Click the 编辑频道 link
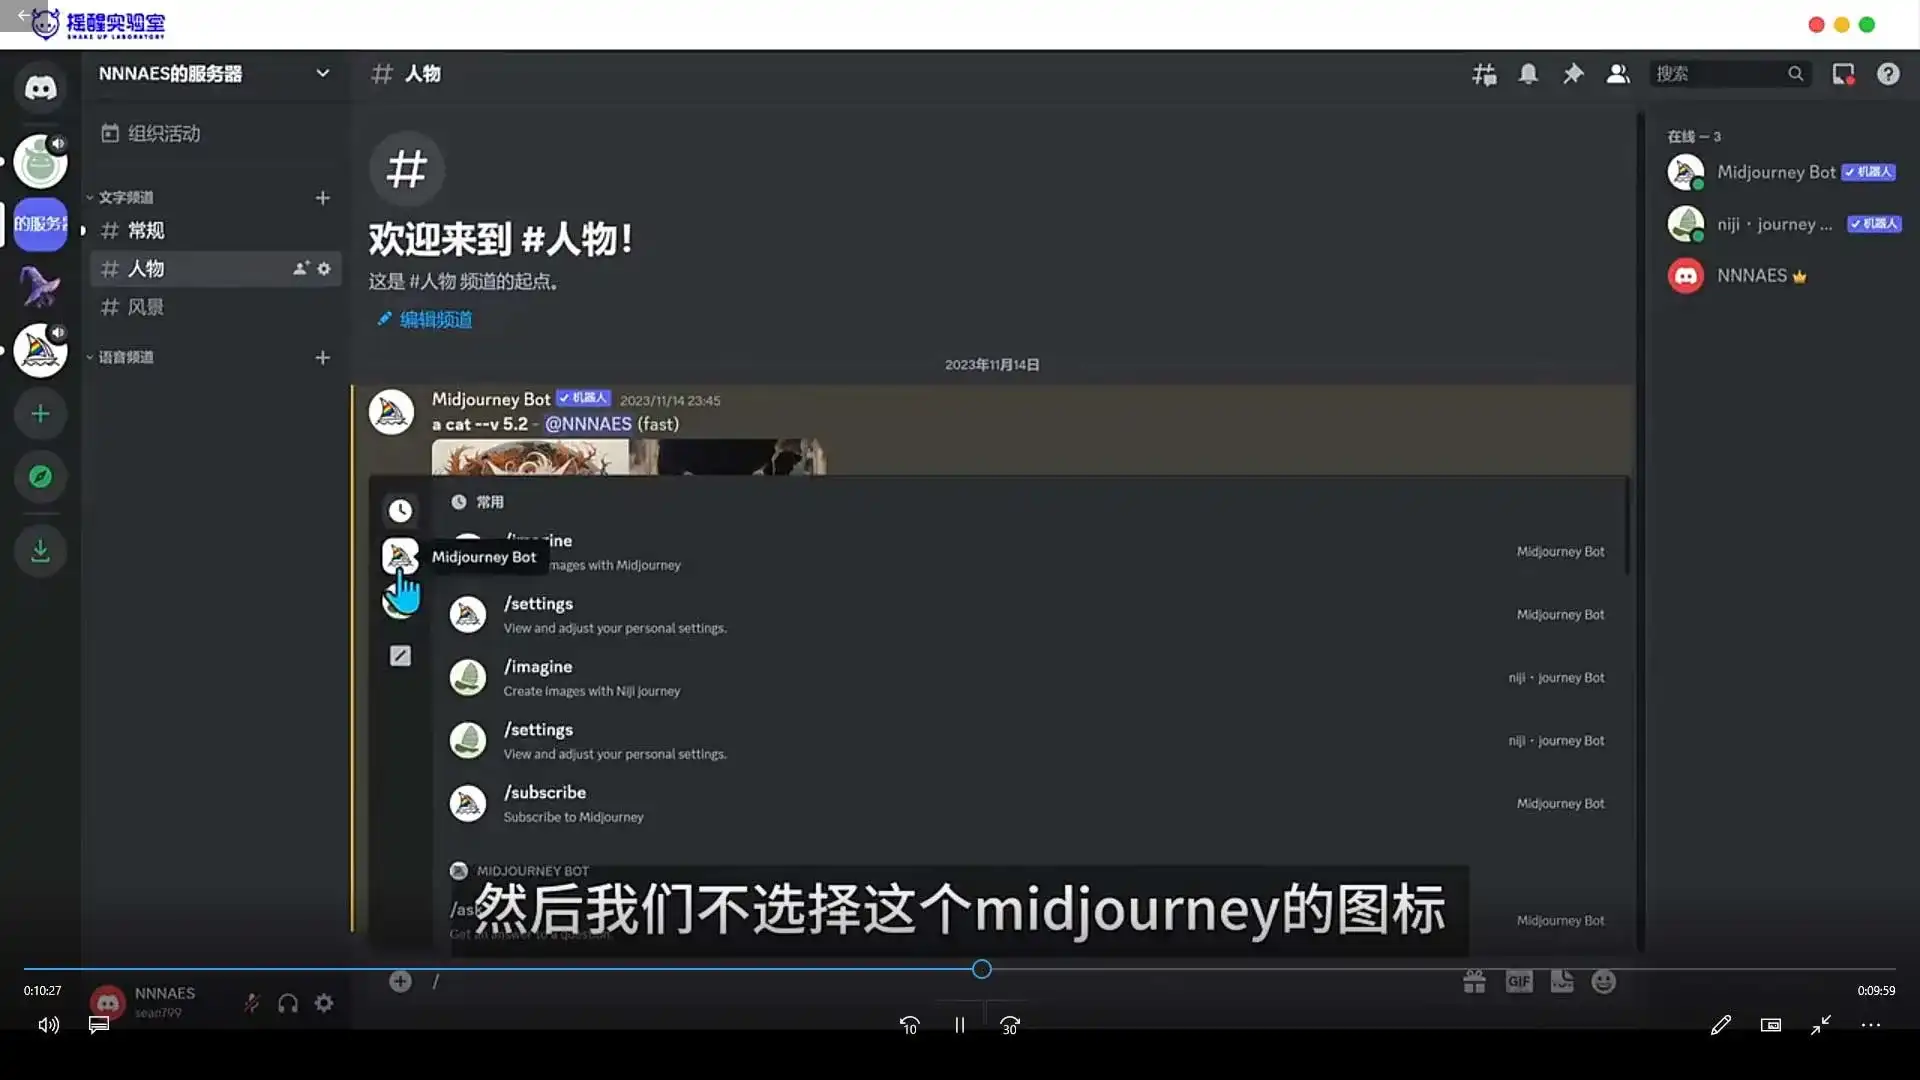 [x=434, y=319]
